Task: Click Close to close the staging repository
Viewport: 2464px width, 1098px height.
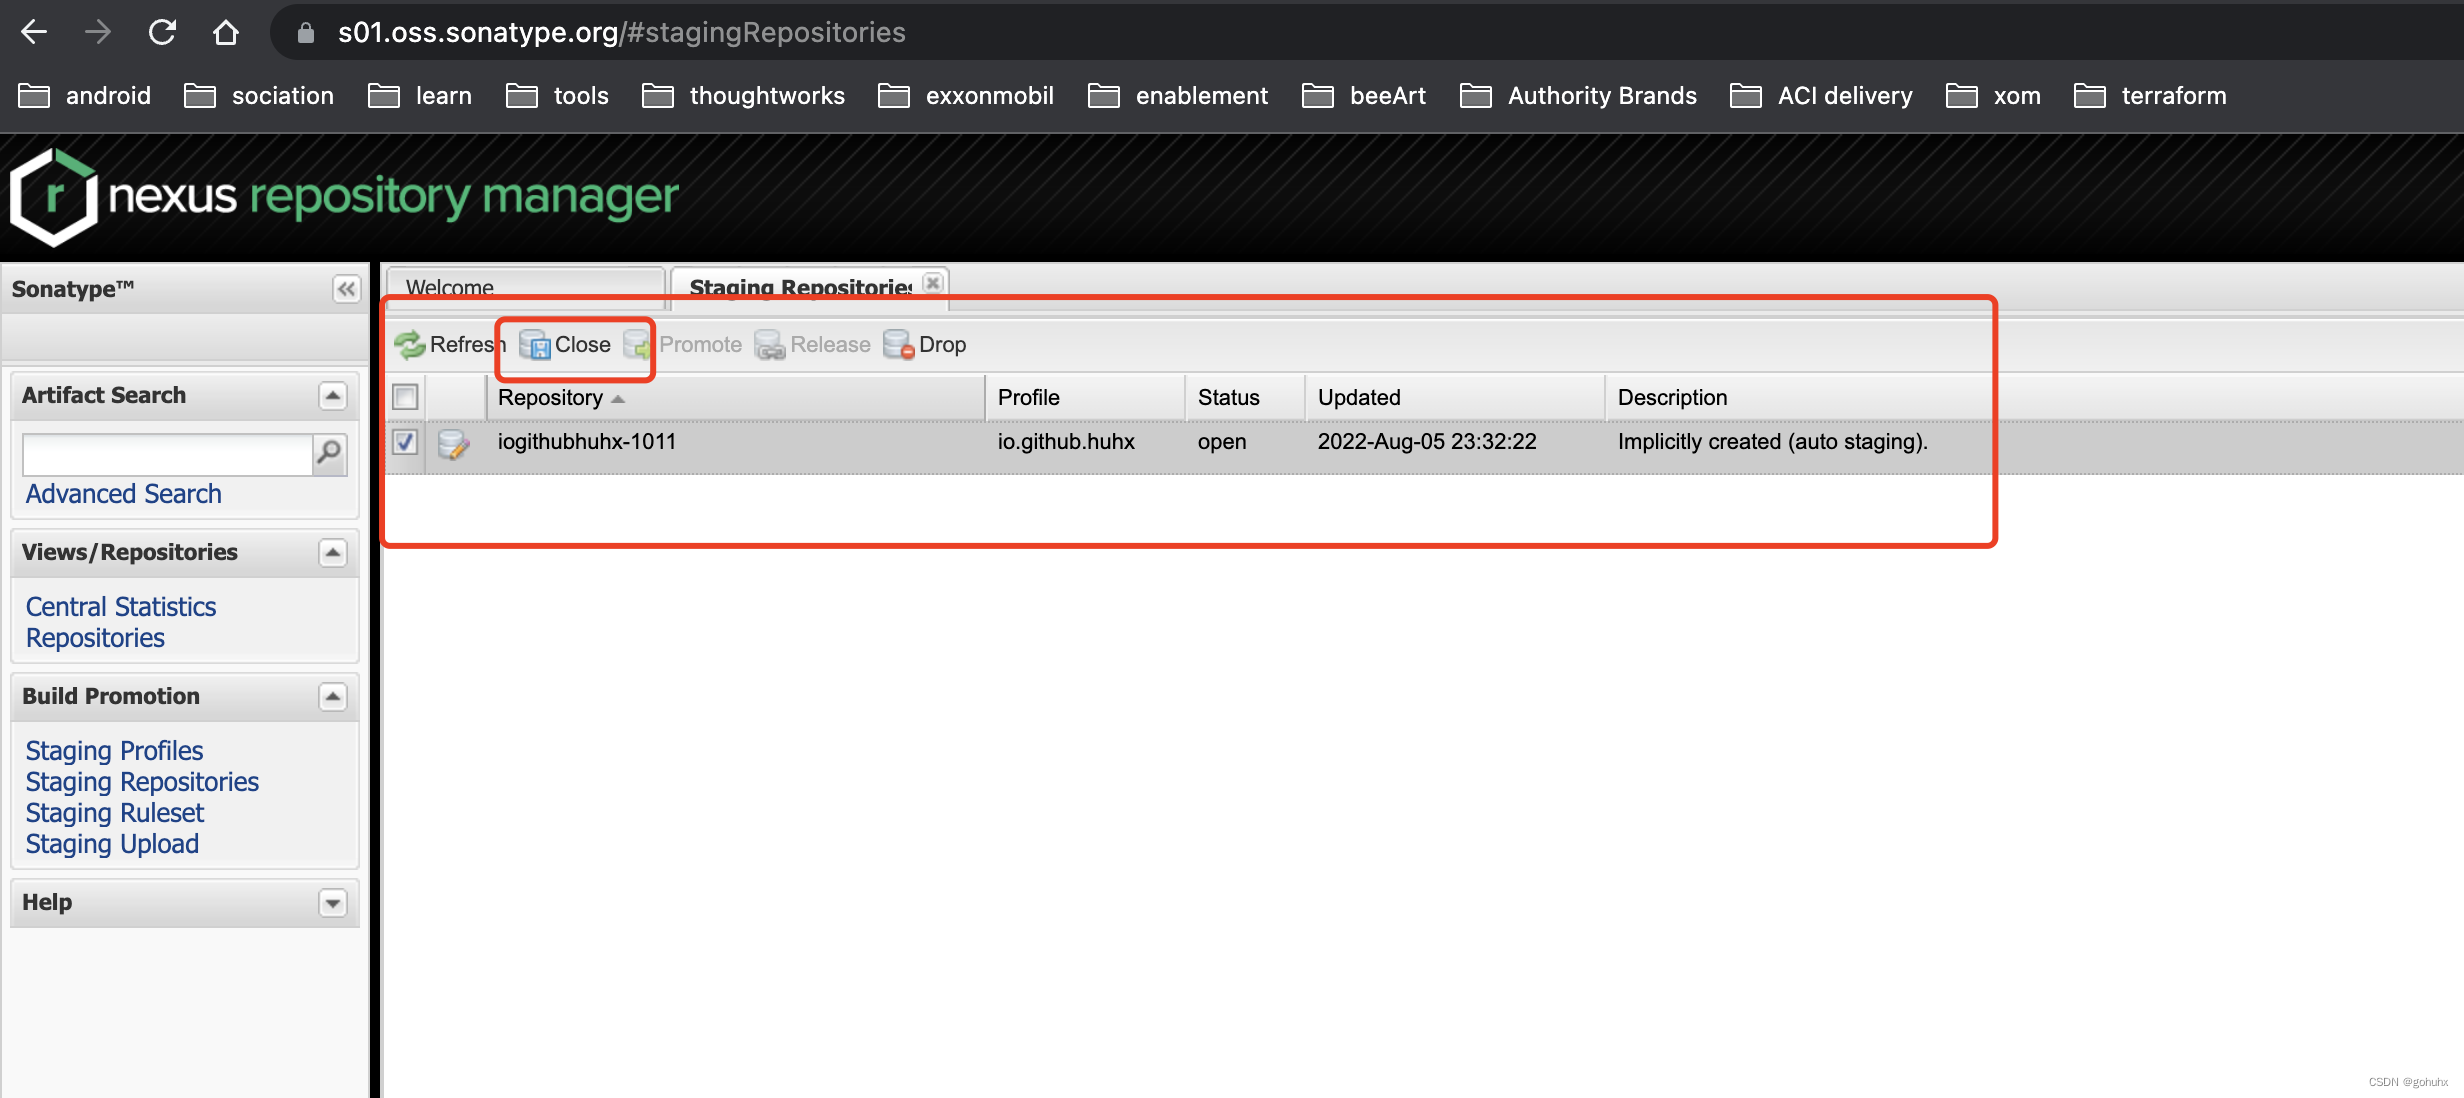Action: click(565, 345)
